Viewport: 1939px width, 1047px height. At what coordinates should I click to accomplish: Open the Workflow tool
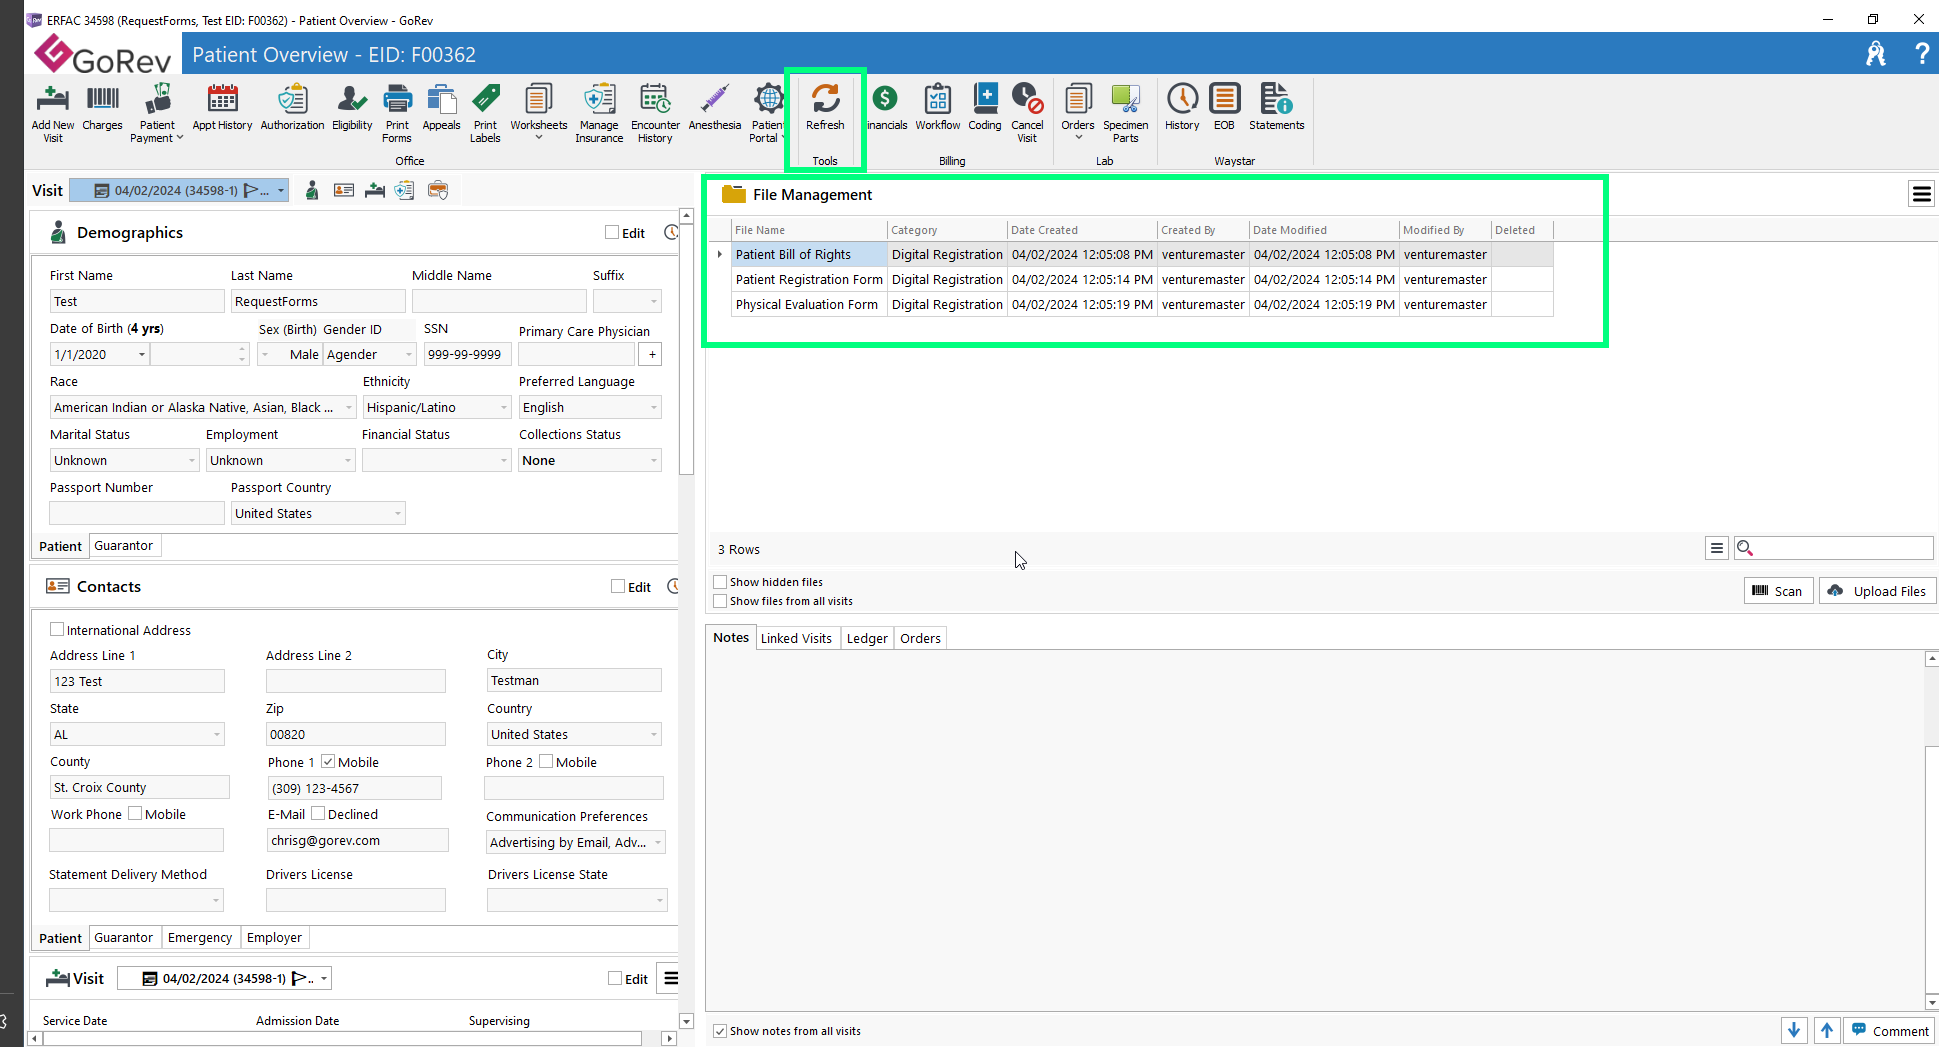[937, 108]
